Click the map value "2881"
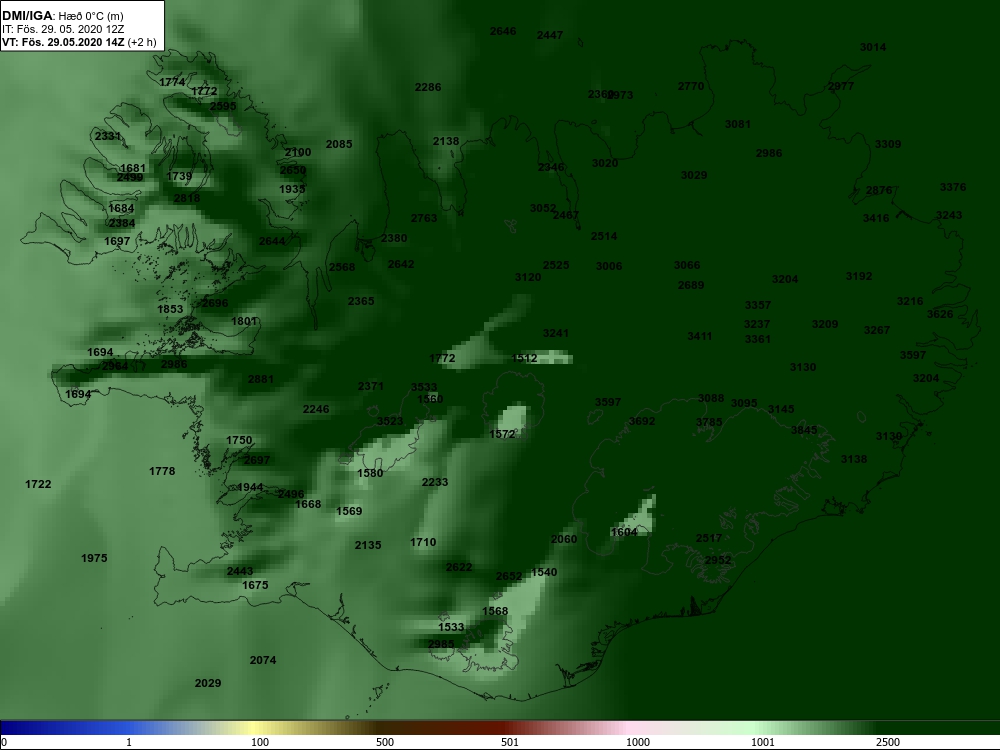 click(x=261, y=379)
